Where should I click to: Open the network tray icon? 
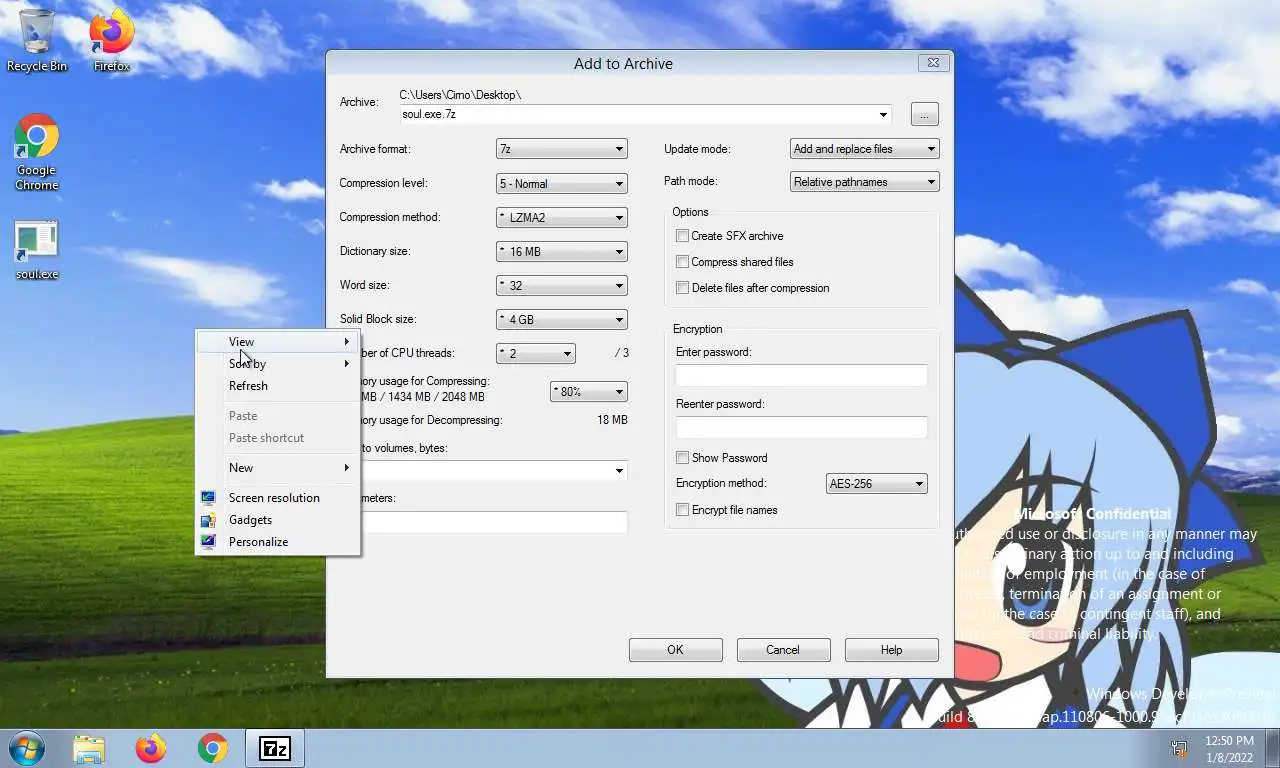1179,748
